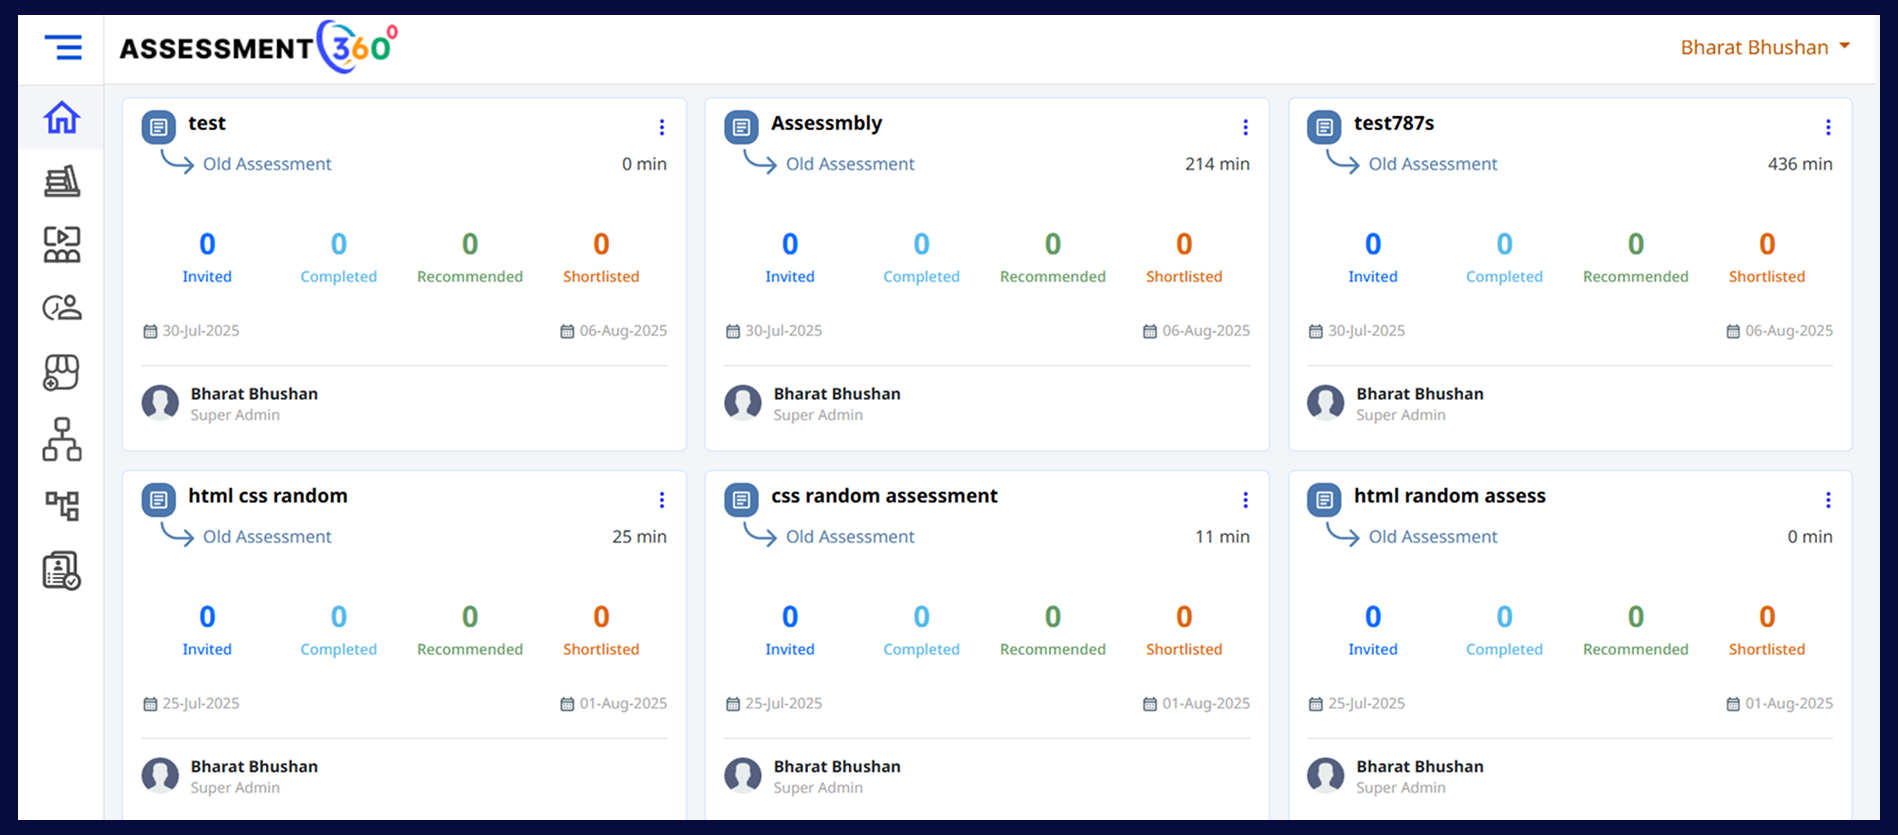1898x835 pixels.
Task: Click 214 min duration on Assessmbly card
Action: coord(1217,164)
